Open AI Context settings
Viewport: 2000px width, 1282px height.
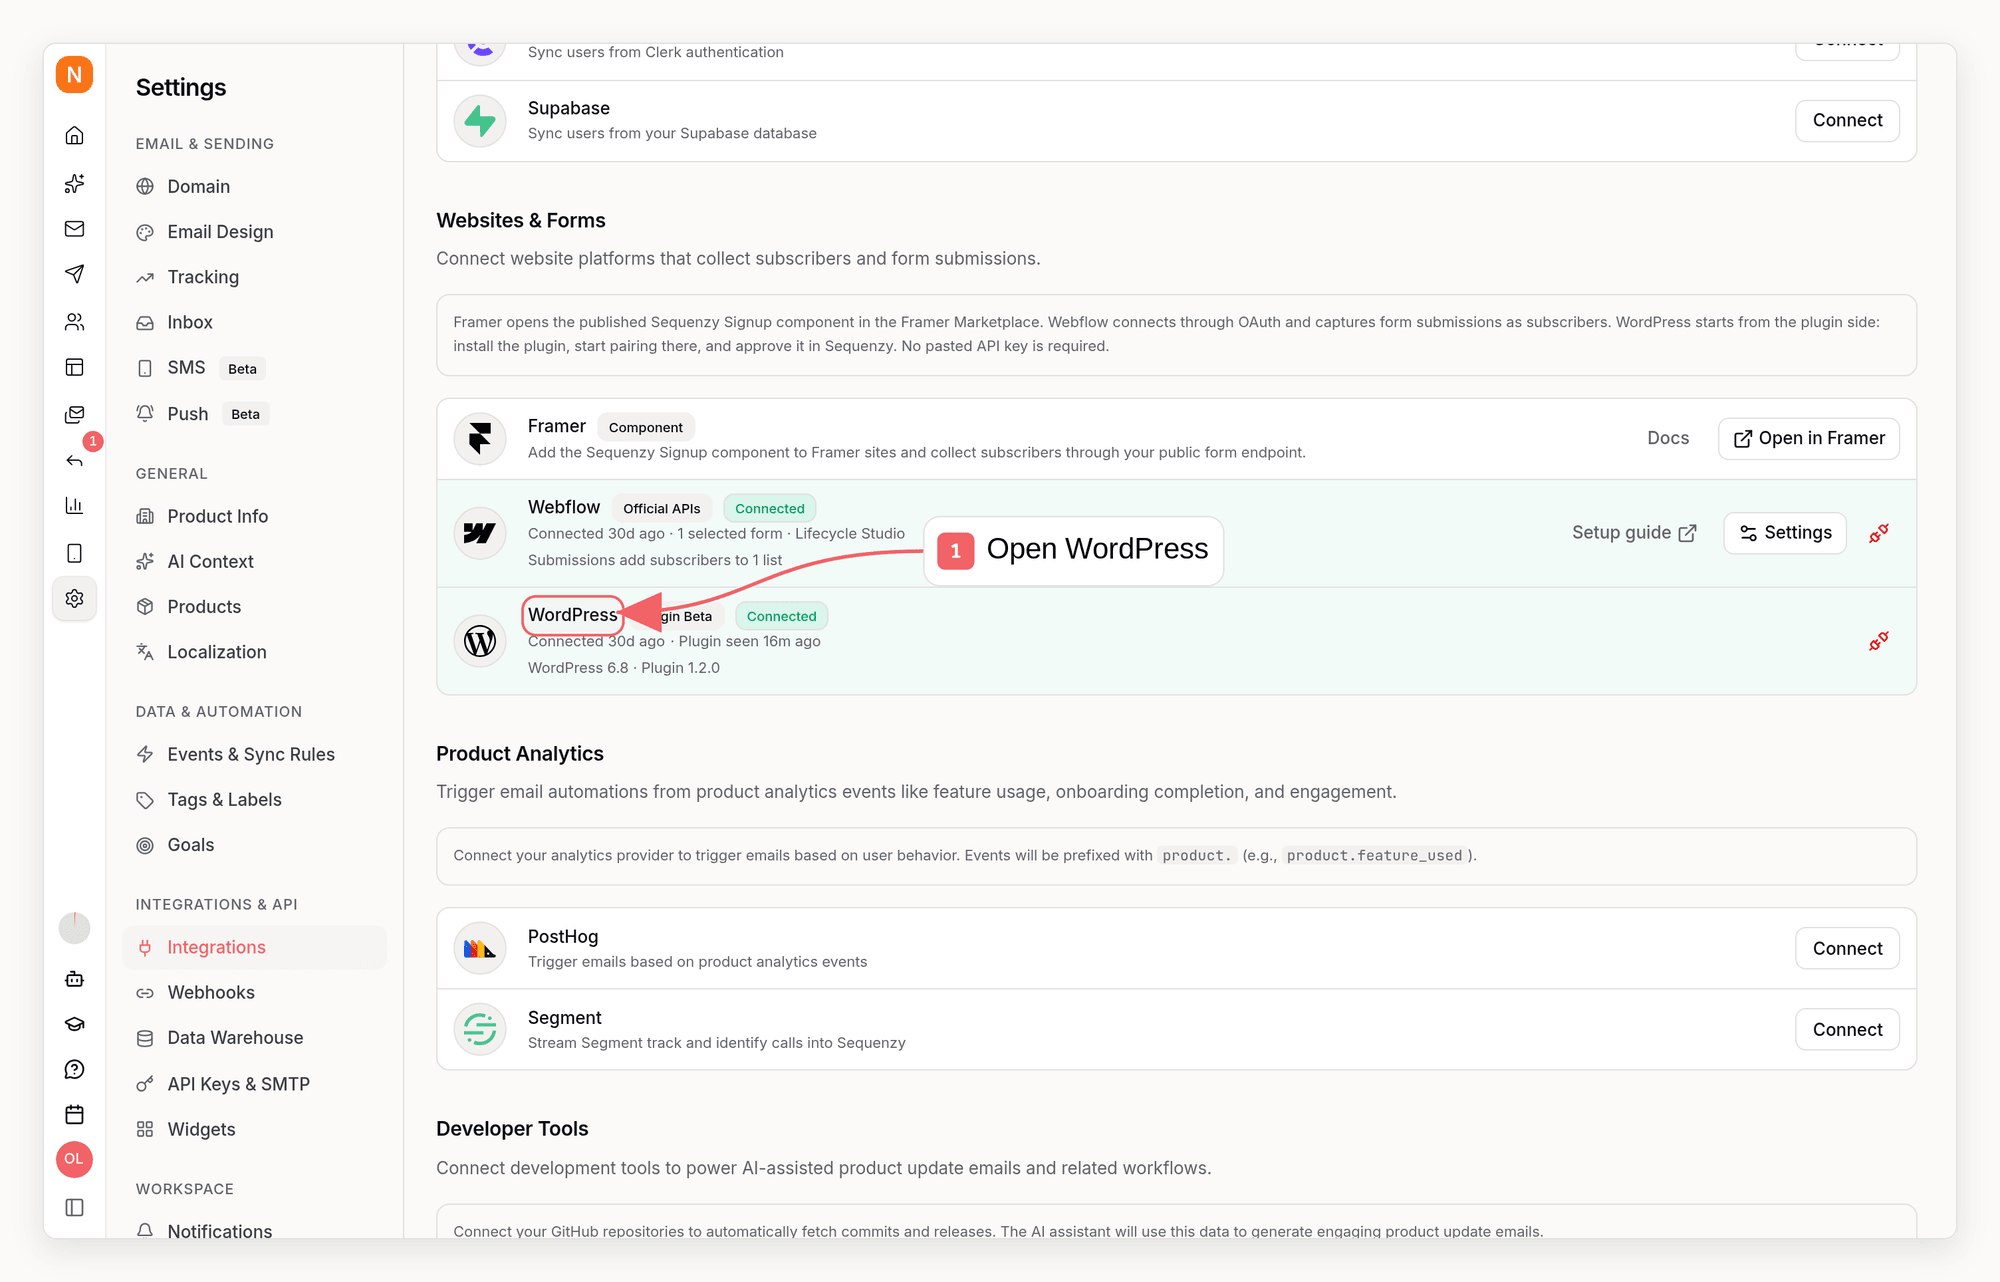pyautogui.click(x=254, y=562)
